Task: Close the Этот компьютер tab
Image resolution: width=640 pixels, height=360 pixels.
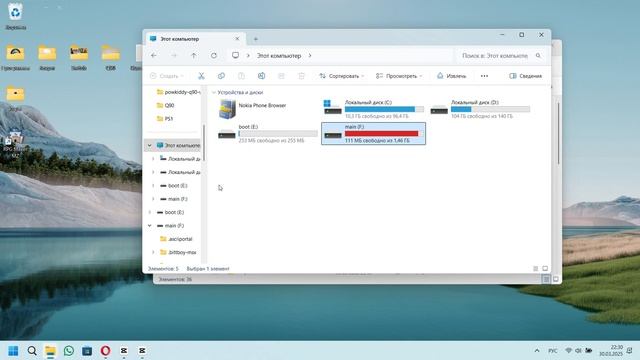Action: point(237,39)
